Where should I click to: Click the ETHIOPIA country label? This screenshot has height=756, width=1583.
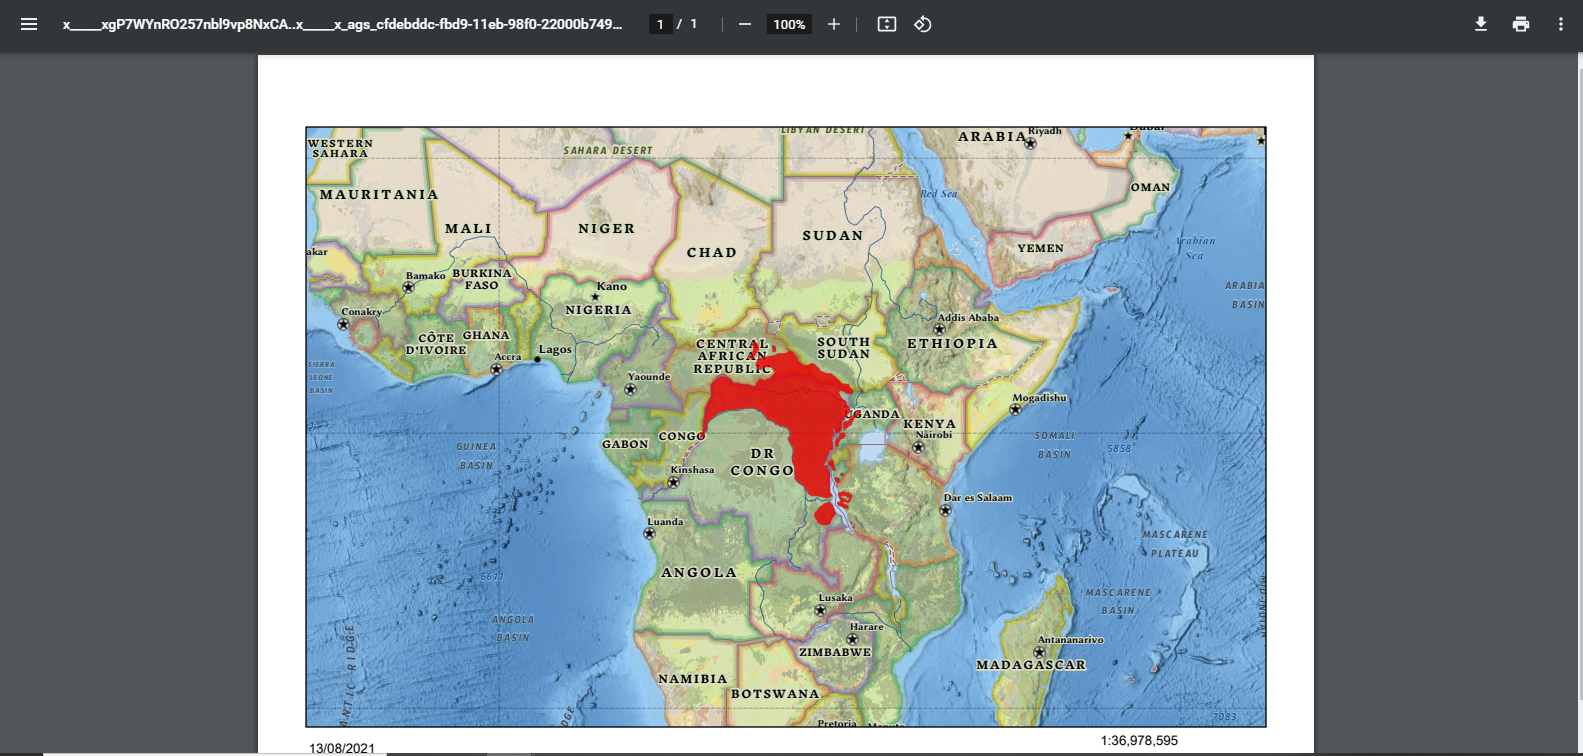[x=952, y=343]
